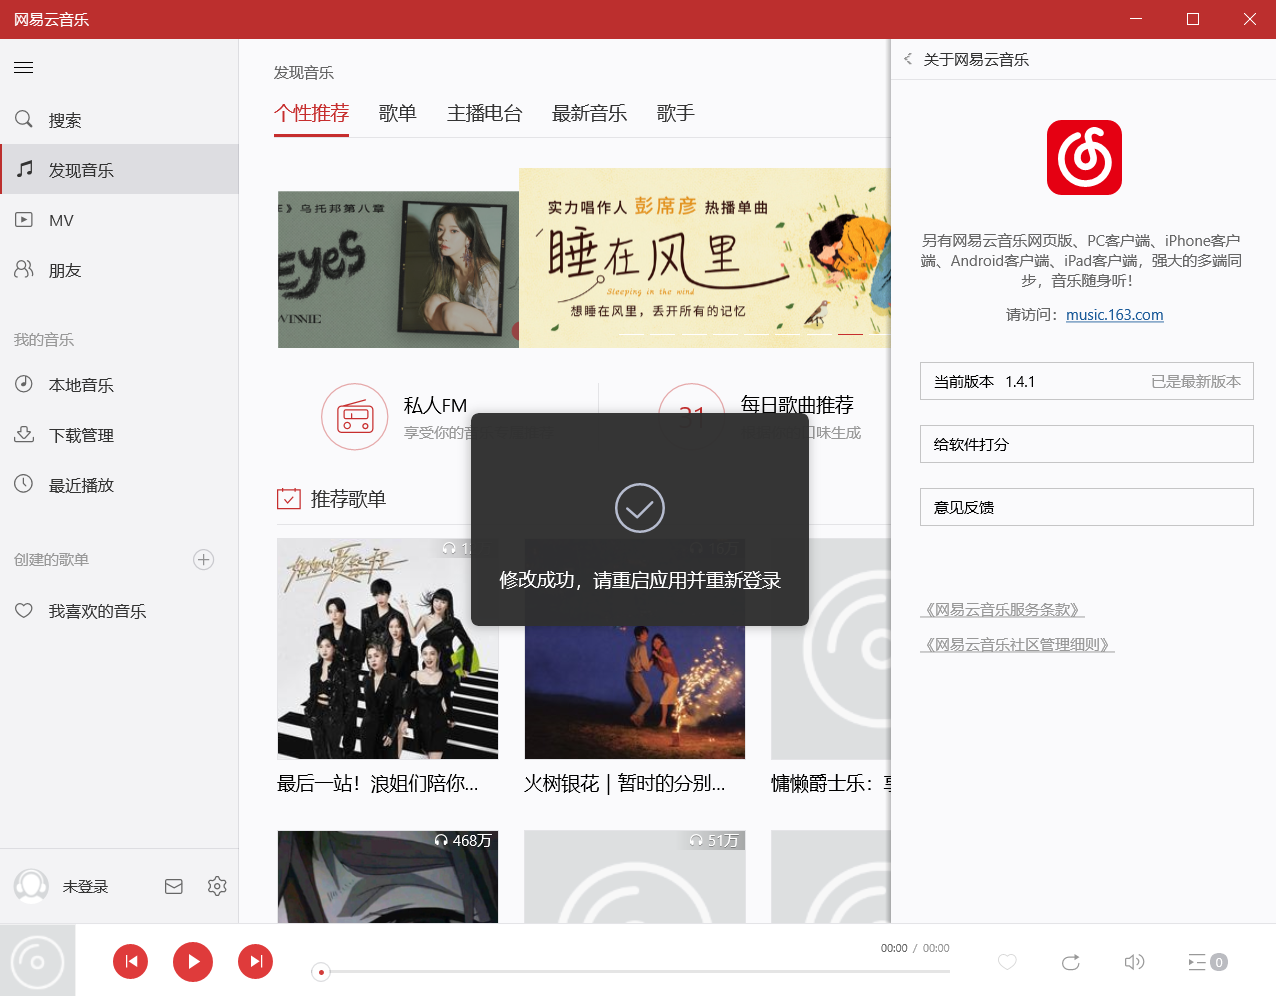Open the mail messages icon
This screenshot has width=1276, height=996.
point(174,886)
